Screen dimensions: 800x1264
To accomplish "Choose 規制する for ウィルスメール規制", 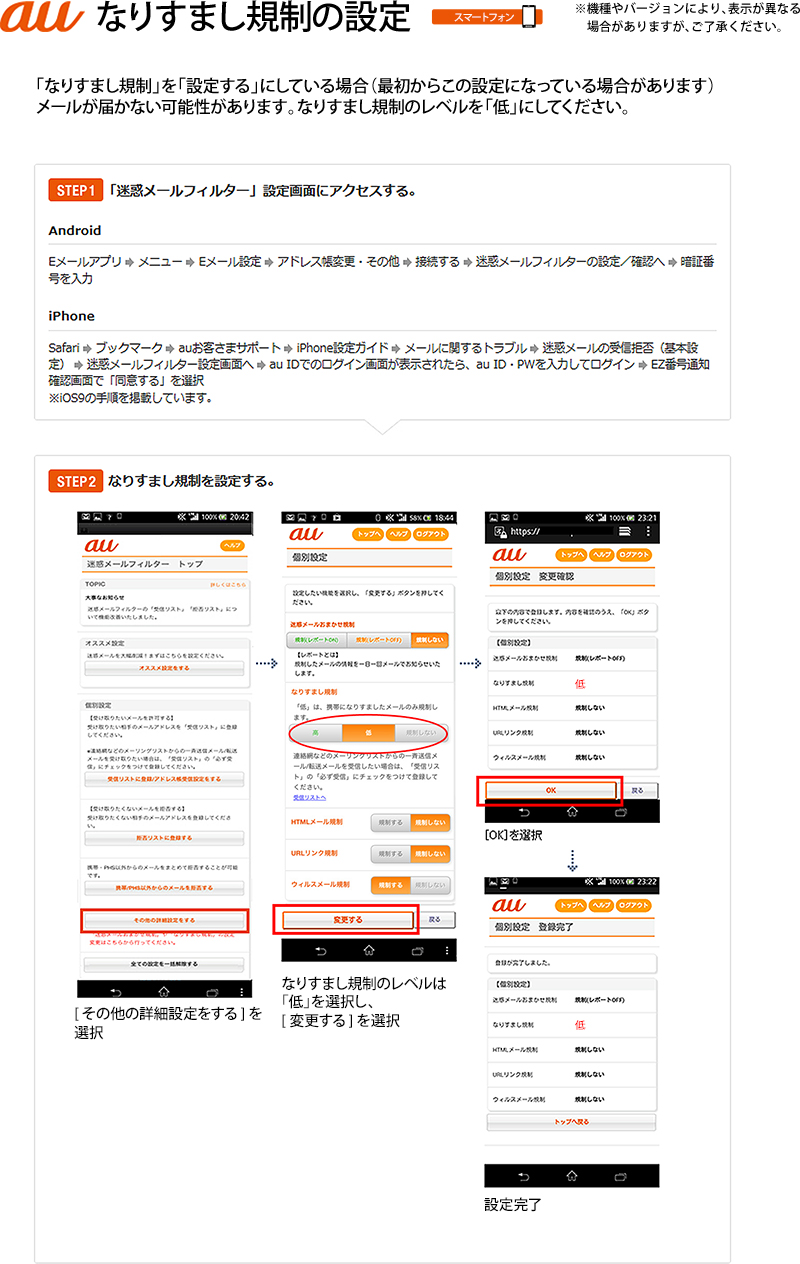I will click(x=391, y=885).
